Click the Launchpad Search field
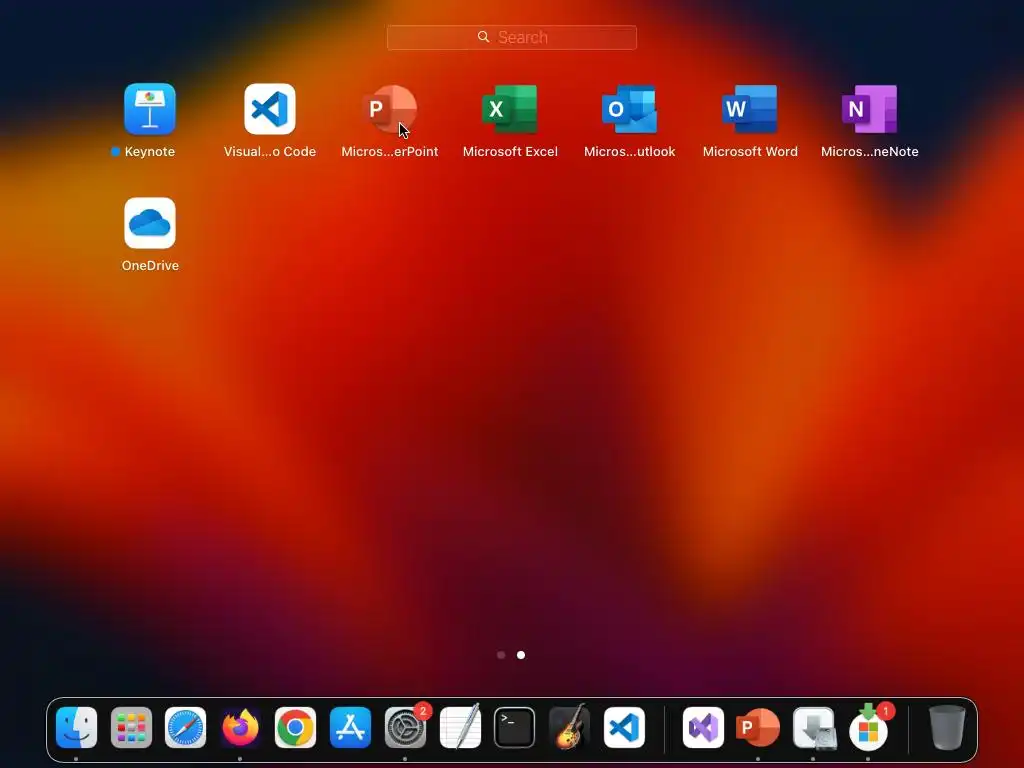1024x768 pixels. coord(511,37)
